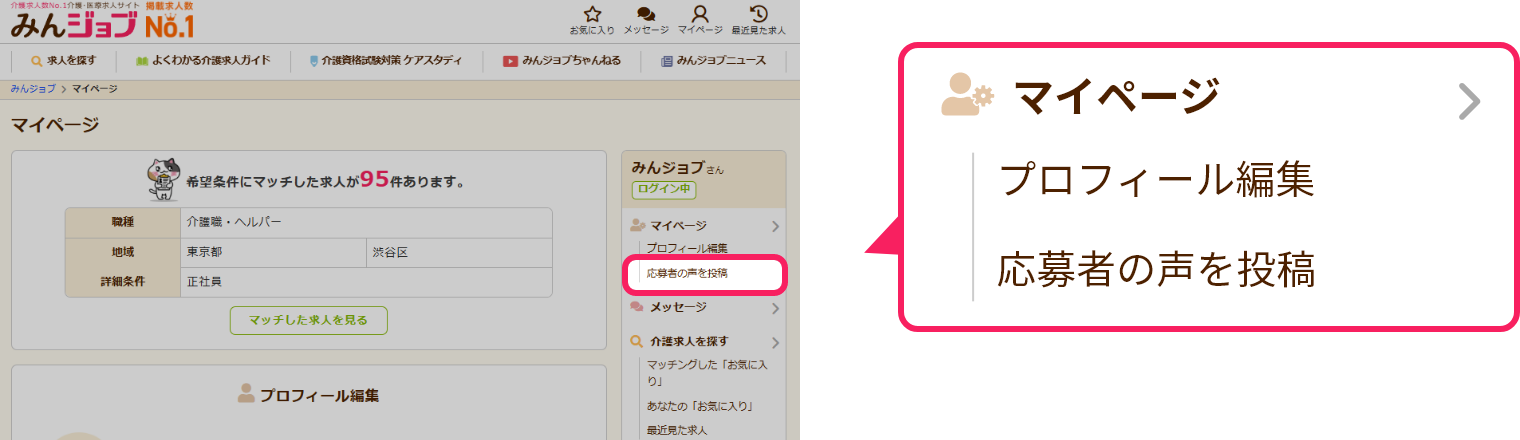Open よくわかる介護求人ガイド navigation item

coord(203,61)
